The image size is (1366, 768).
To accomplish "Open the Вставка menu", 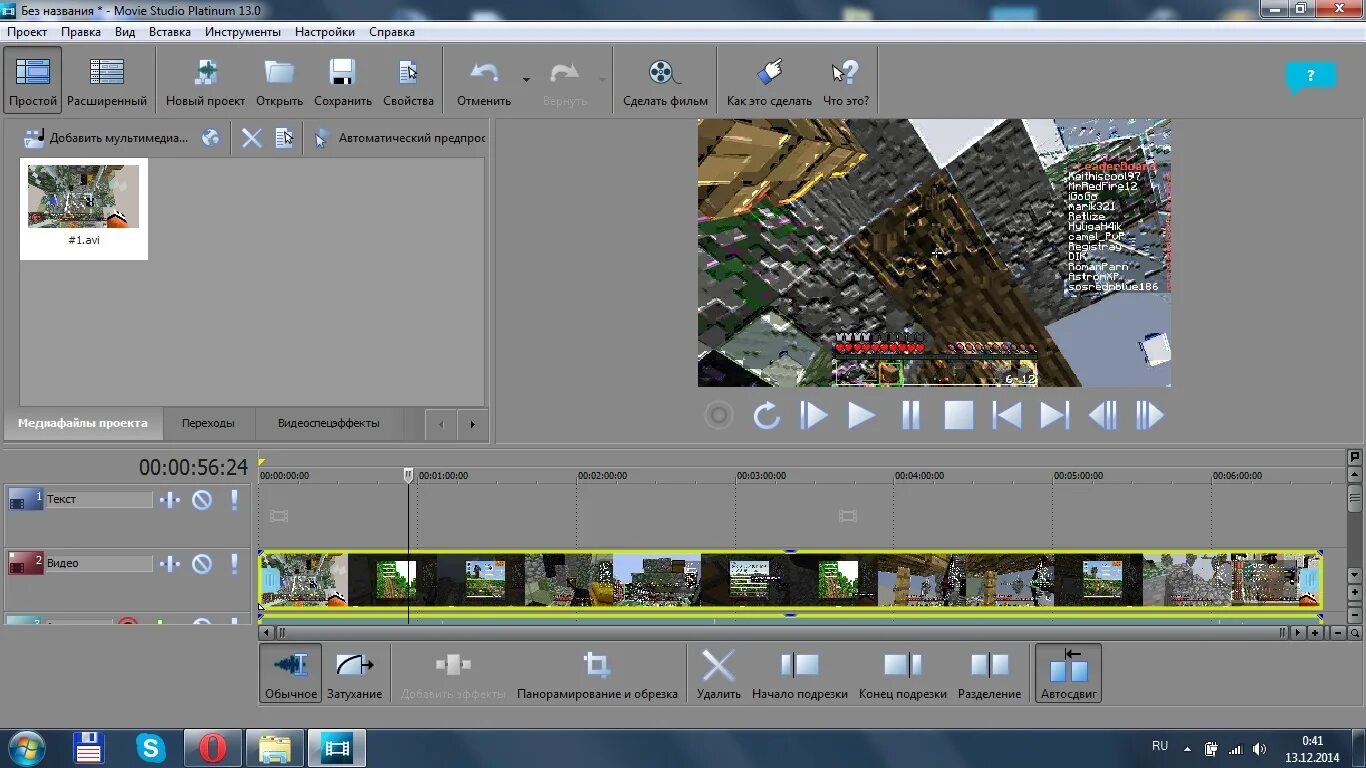I will pyautogui.click(x=170, y=32).
